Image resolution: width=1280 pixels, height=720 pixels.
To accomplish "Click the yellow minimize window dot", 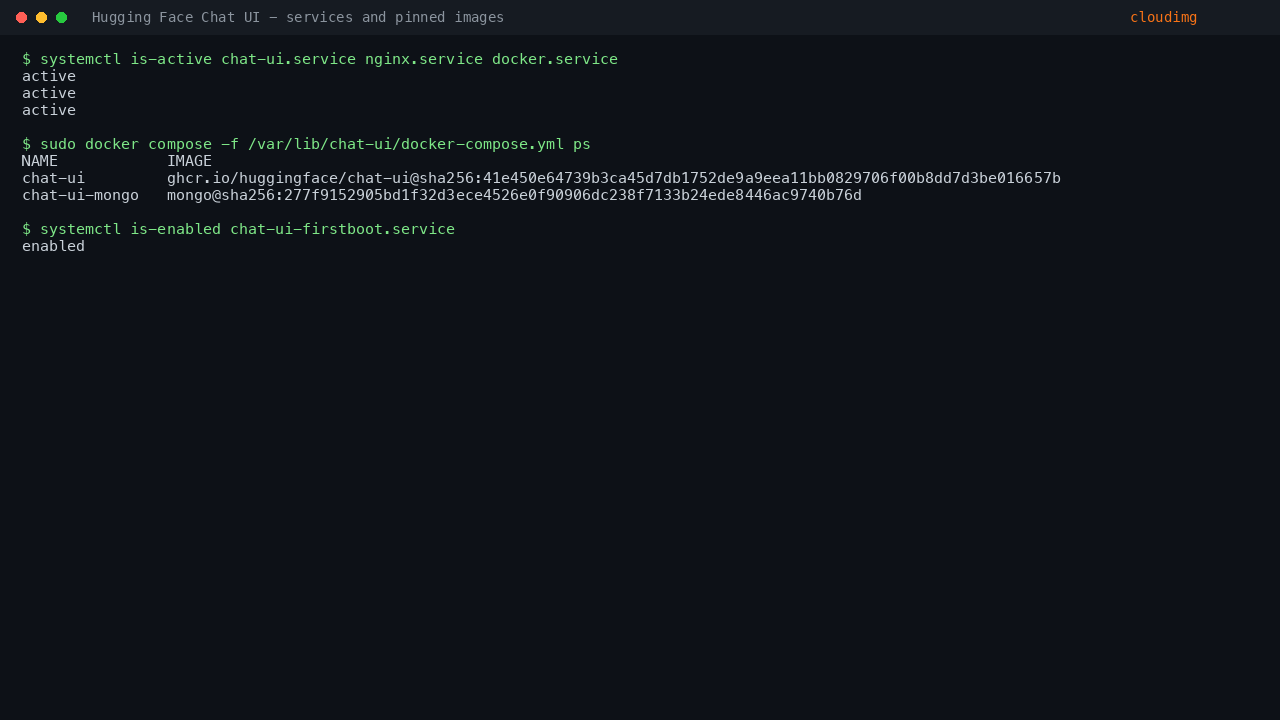I will (x=41, y=17).
